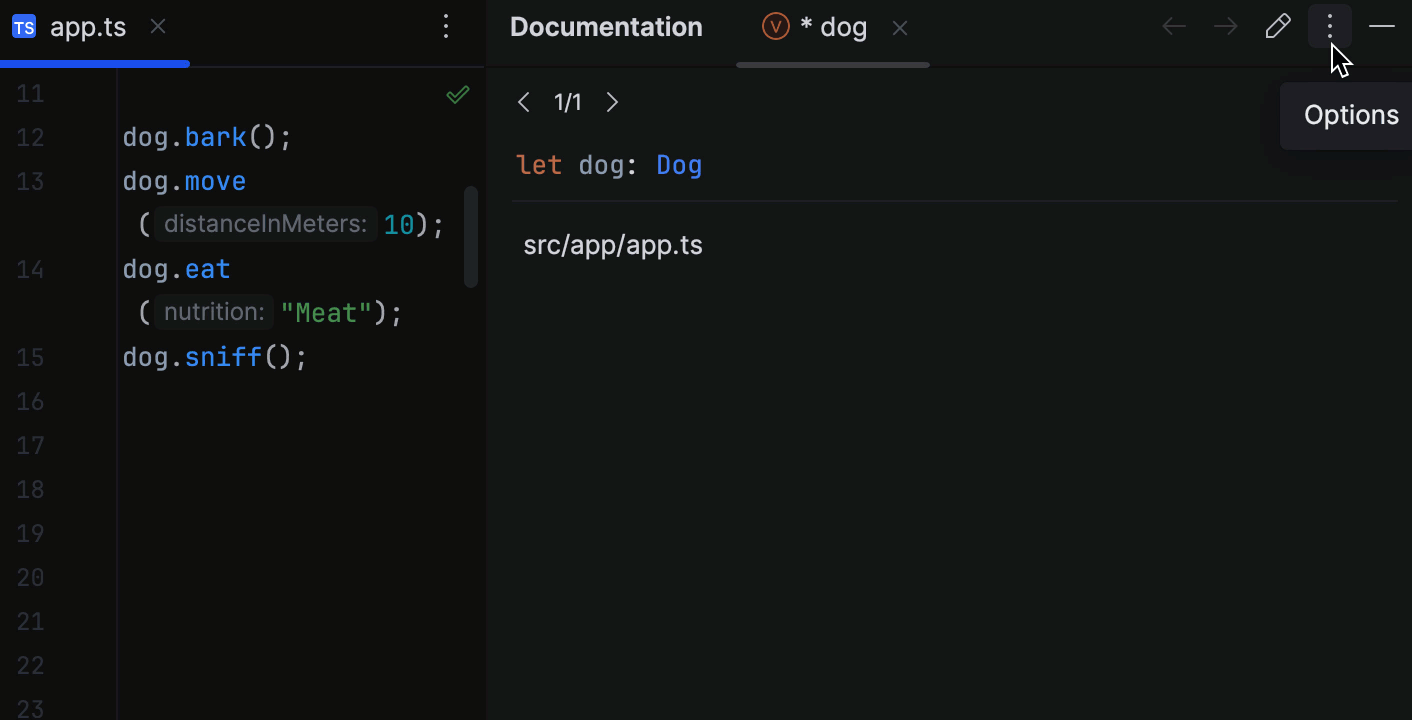Viewport: 1412px width, 720px height.
Task: Edit the dog documentation with the pencil icon
Action: tap(1278, 26)
